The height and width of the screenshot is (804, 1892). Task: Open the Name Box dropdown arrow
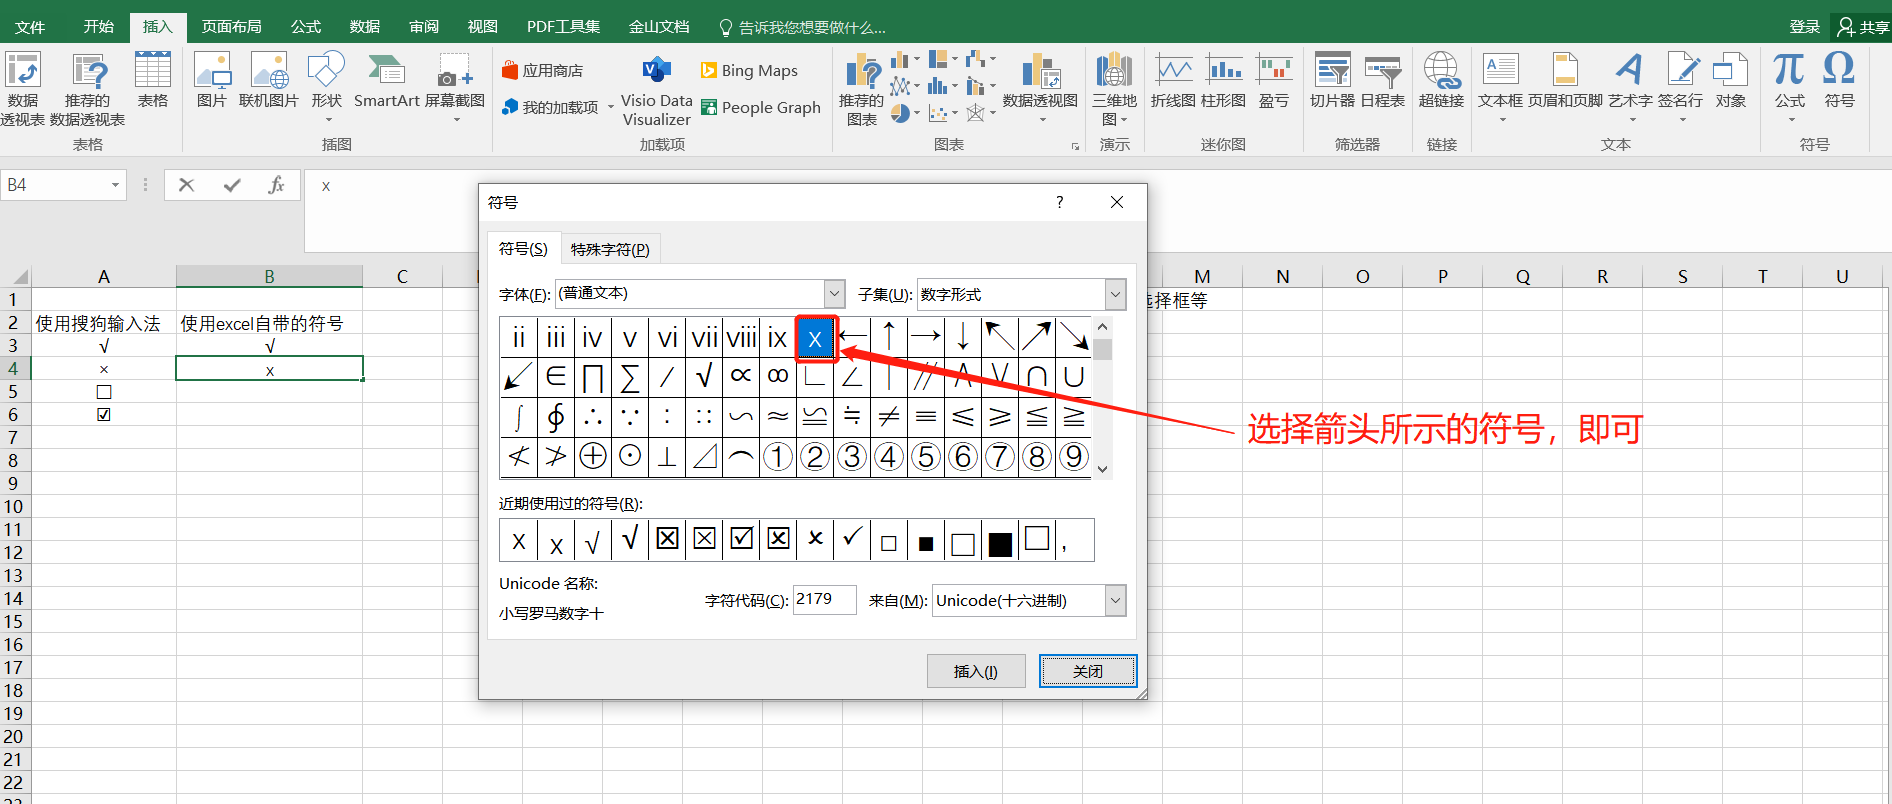point(116,185)
